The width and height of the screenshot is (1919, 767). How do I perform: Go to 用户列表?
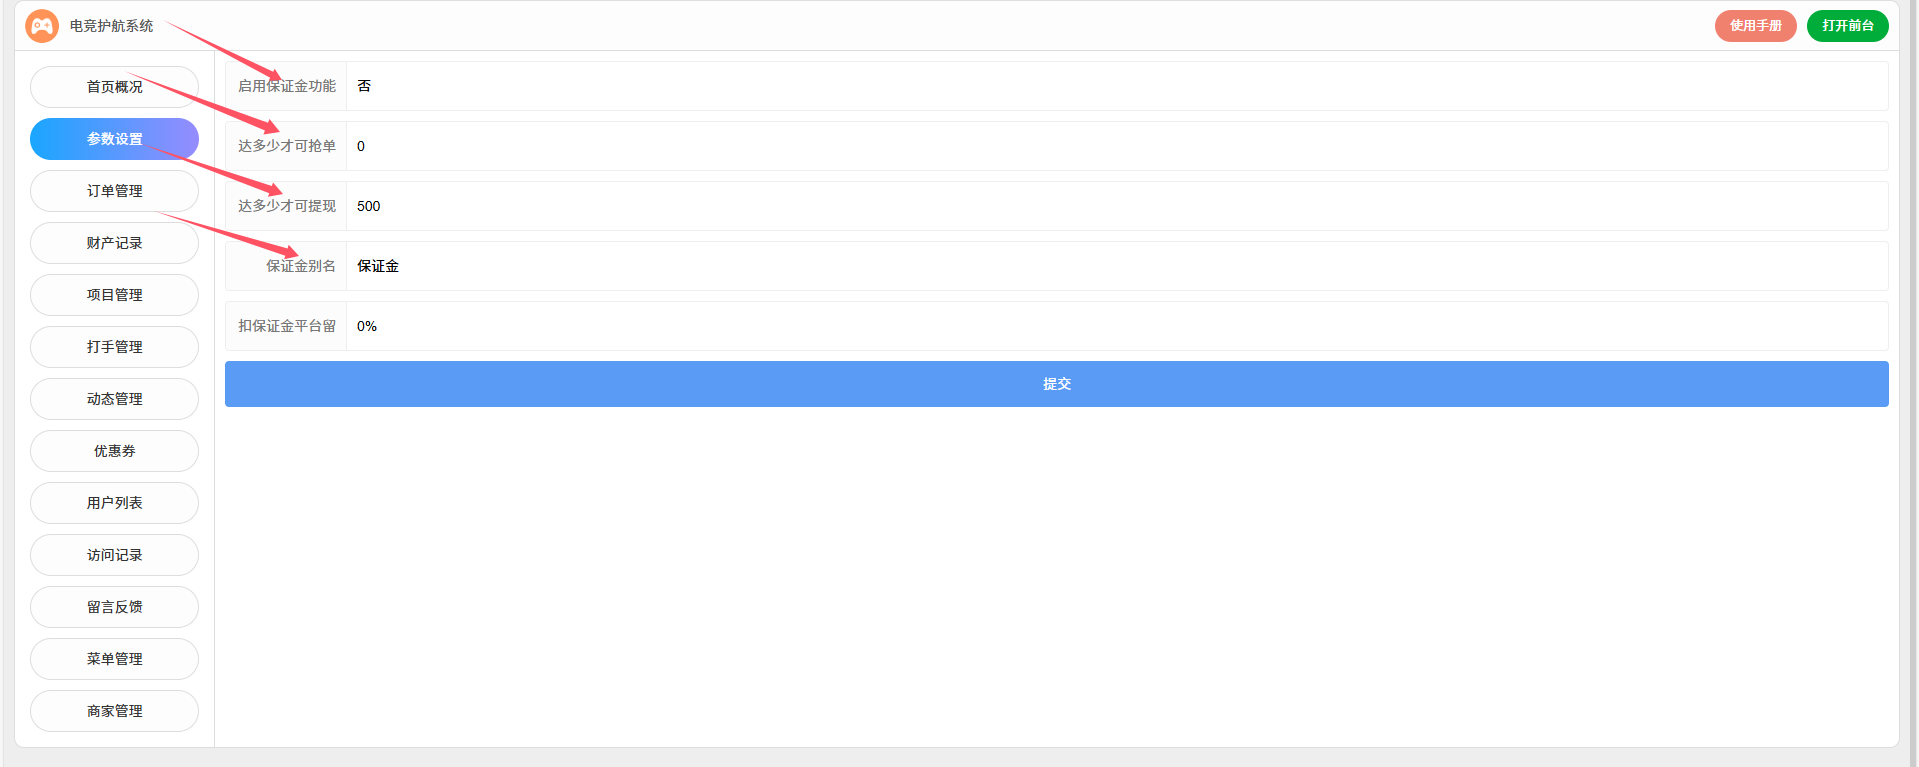114,503
